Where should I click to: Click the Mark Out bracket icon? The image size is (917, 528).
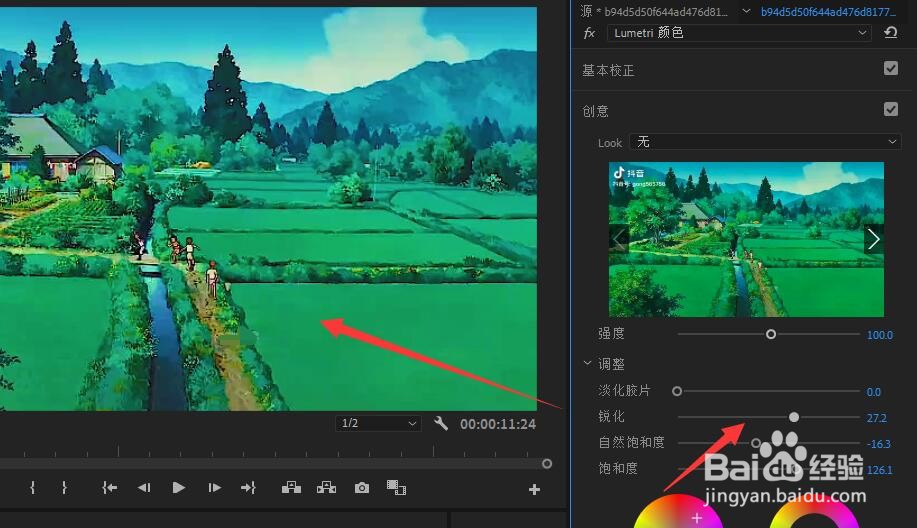pyautogui.click(x=64, y=487)
